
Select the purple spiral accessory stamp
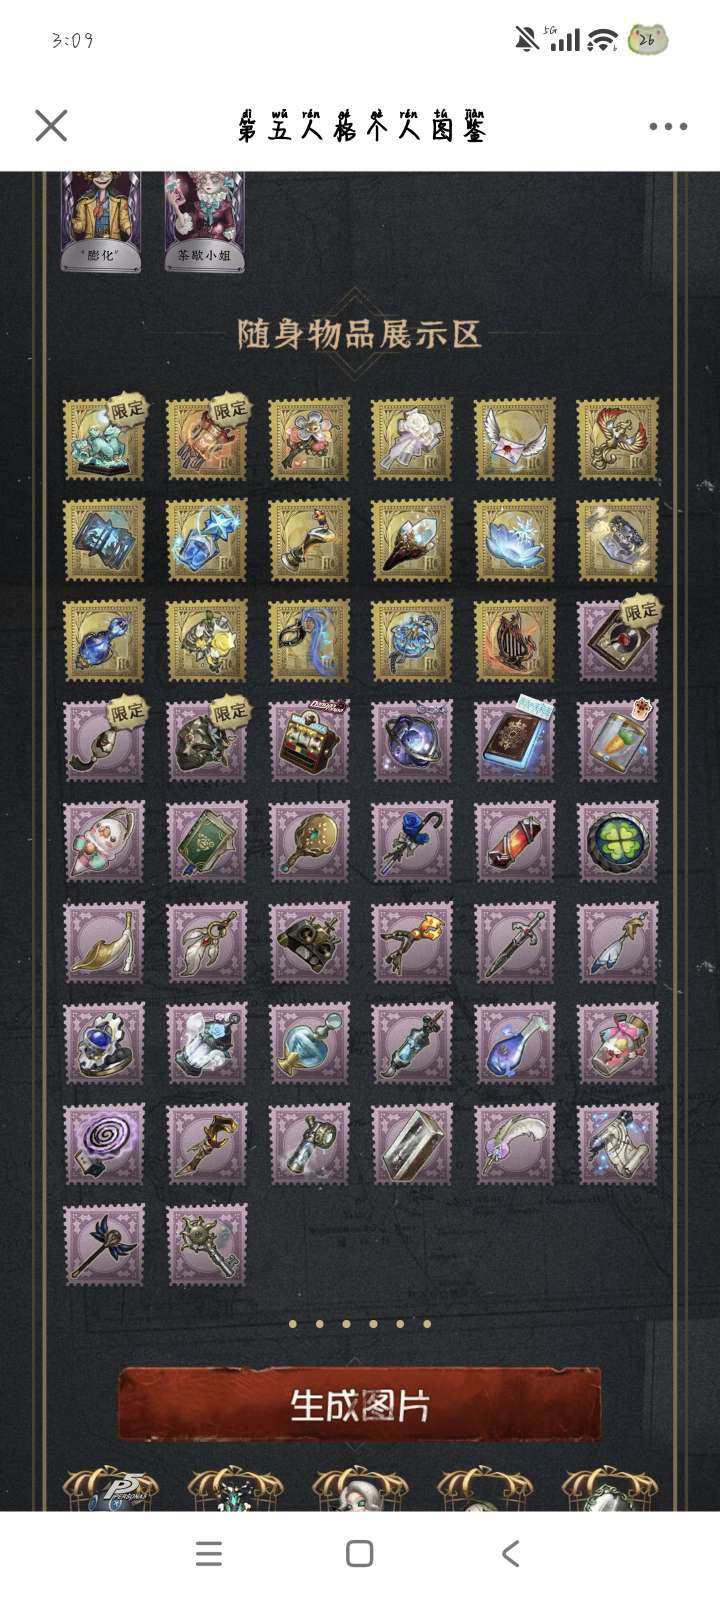click(104, 1143)
